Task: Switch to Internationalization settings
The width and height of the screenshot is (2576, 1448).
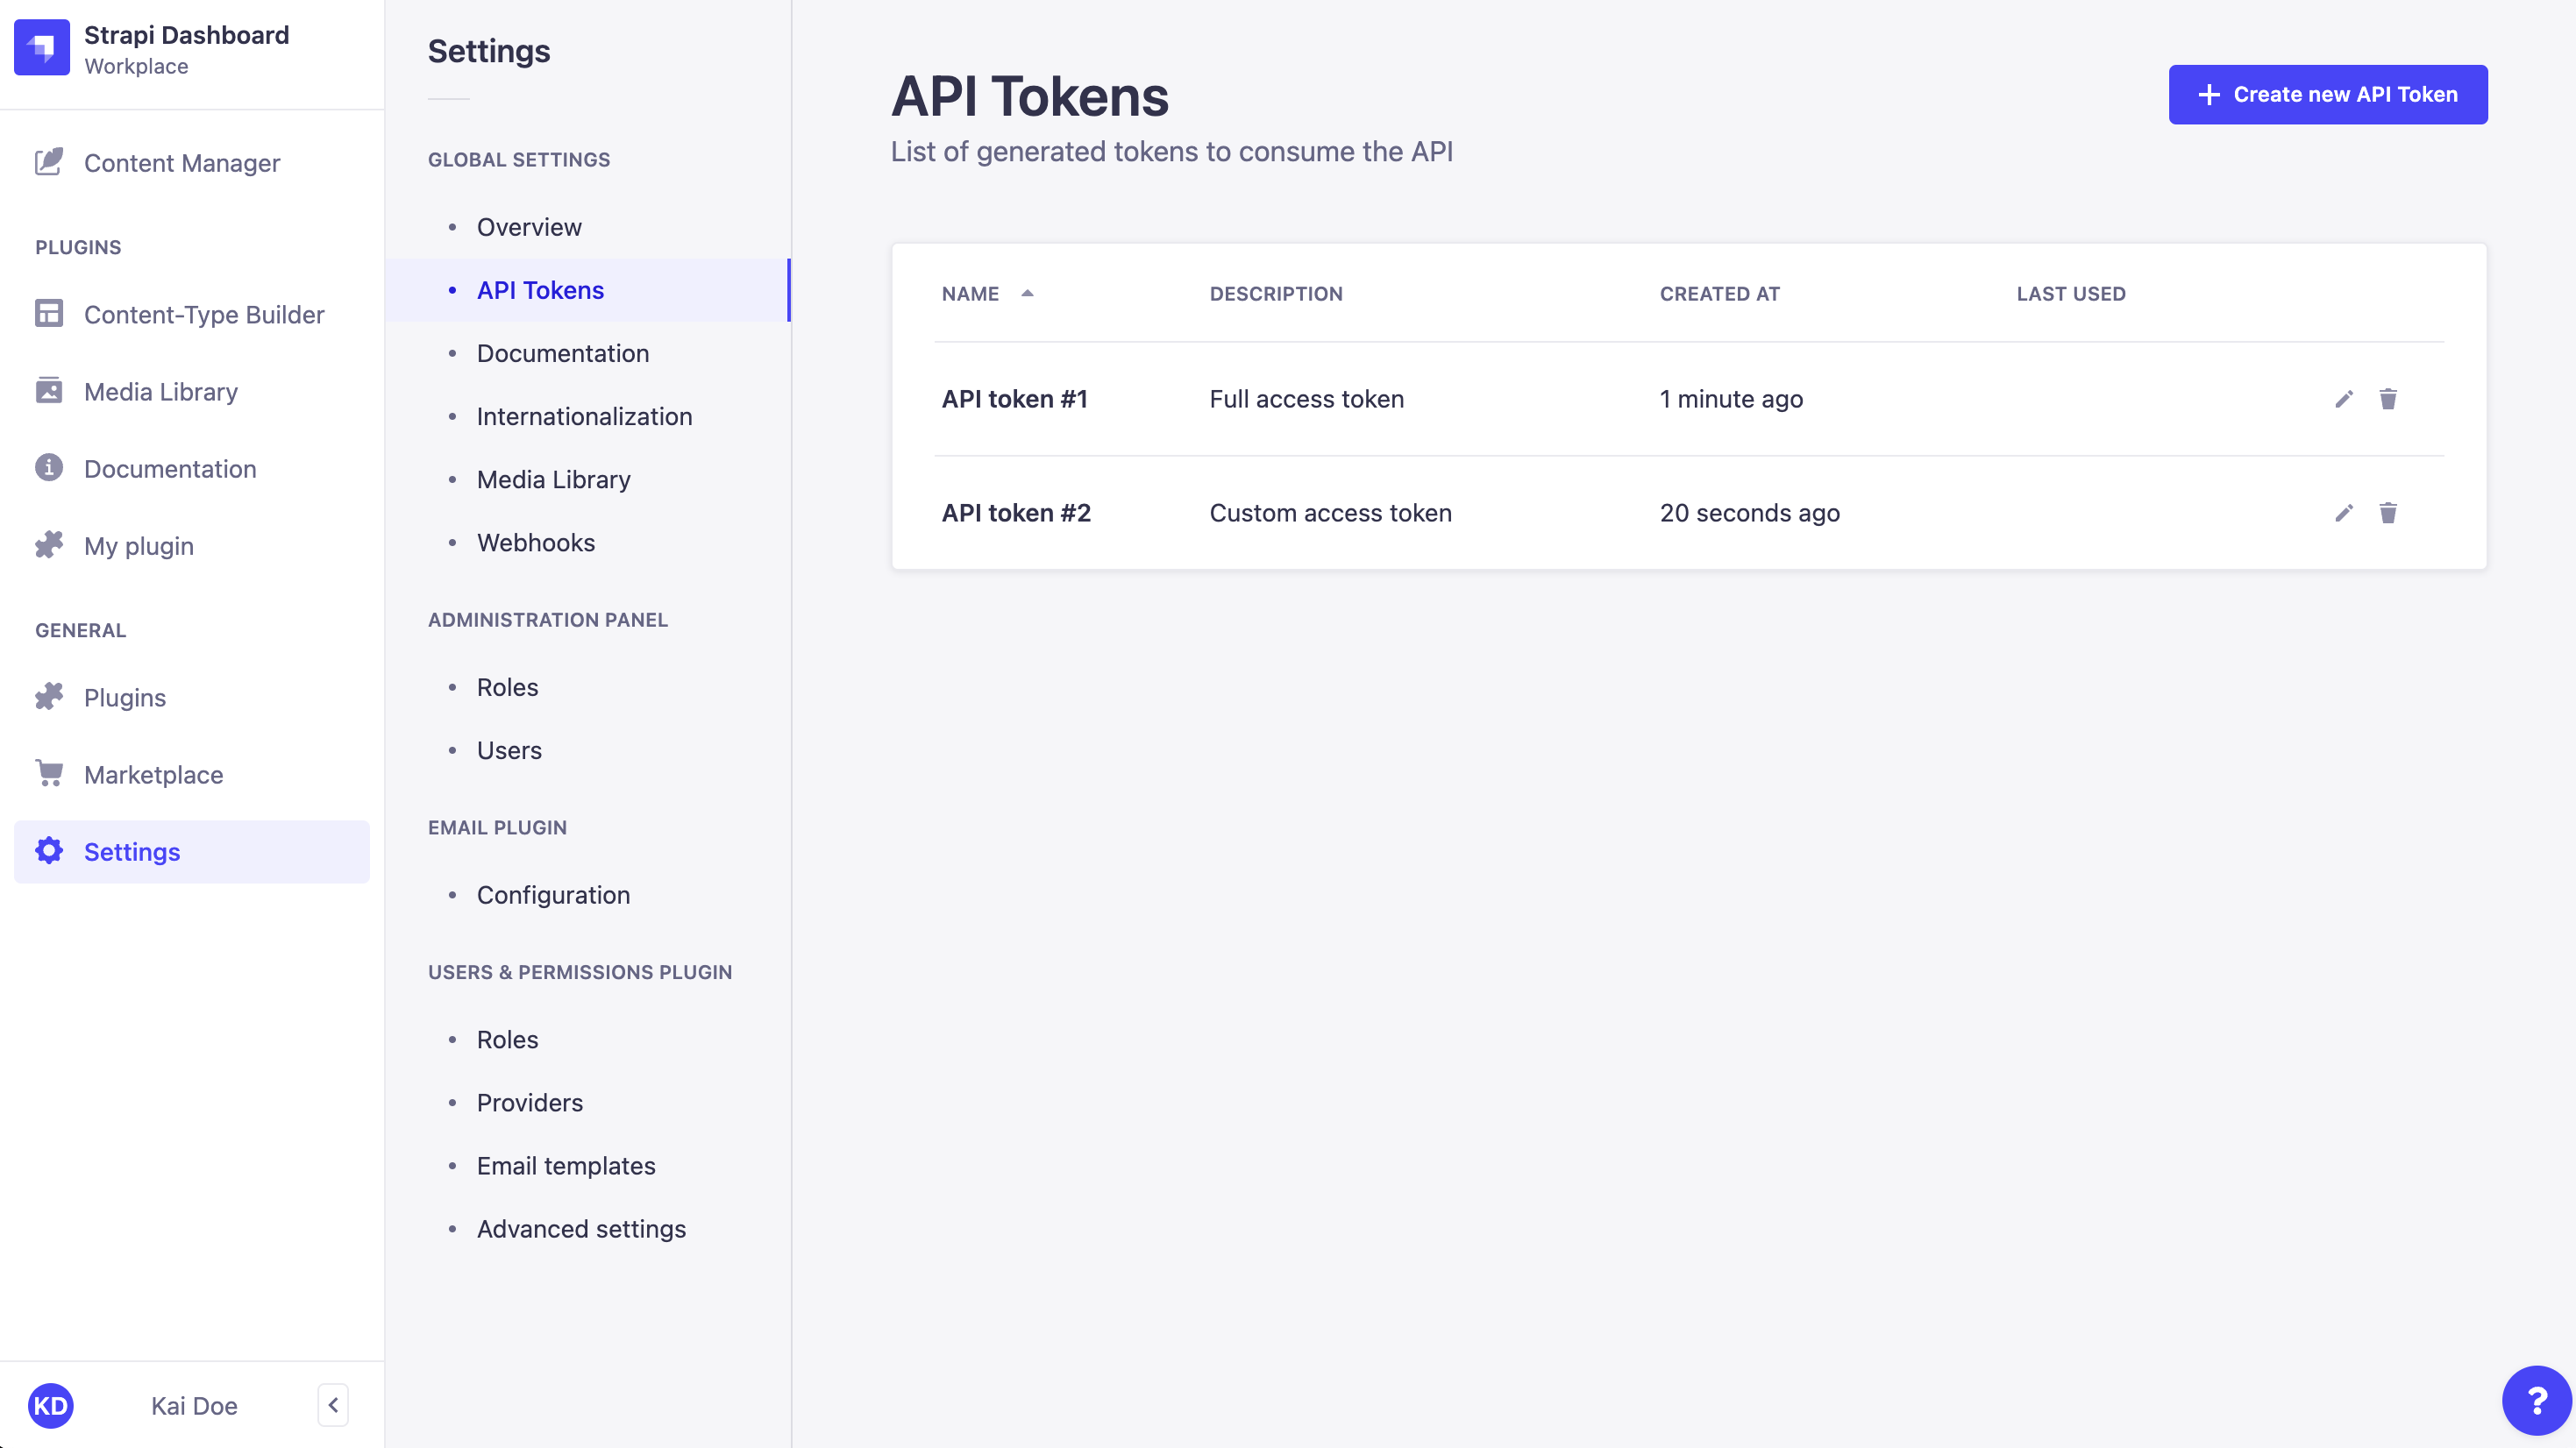Action: pos(584,416)
